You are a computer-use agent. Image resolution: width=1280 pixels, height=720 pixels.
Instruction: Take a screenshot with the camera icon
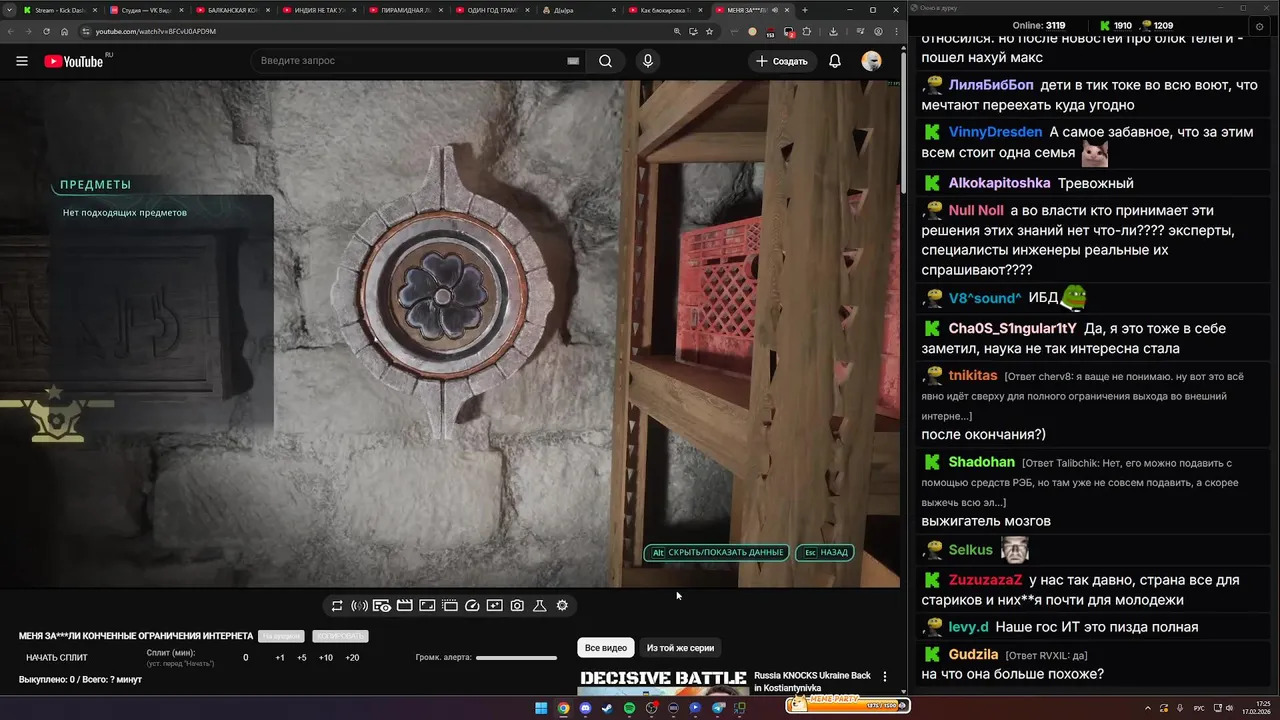(x=517, y=605)
